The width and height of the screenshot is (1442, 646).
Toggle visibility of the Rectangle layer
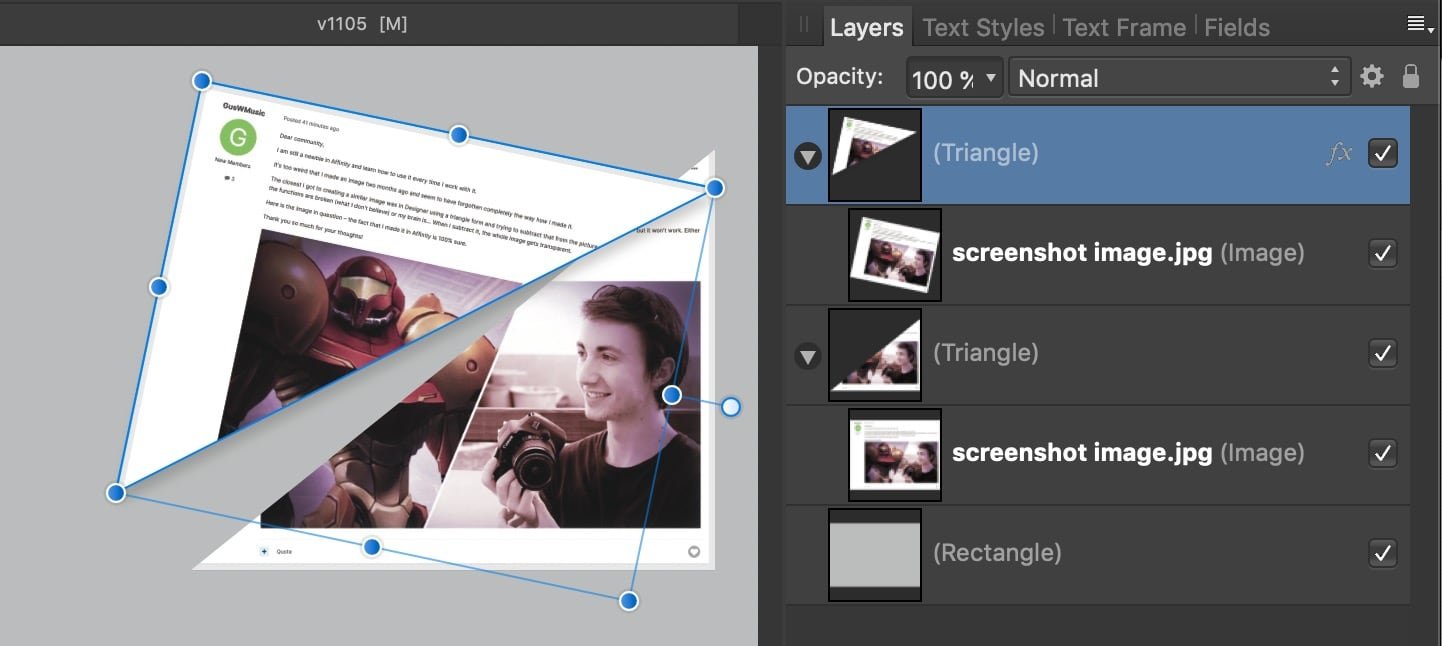pyautogui.click(x=1383, y=553)
